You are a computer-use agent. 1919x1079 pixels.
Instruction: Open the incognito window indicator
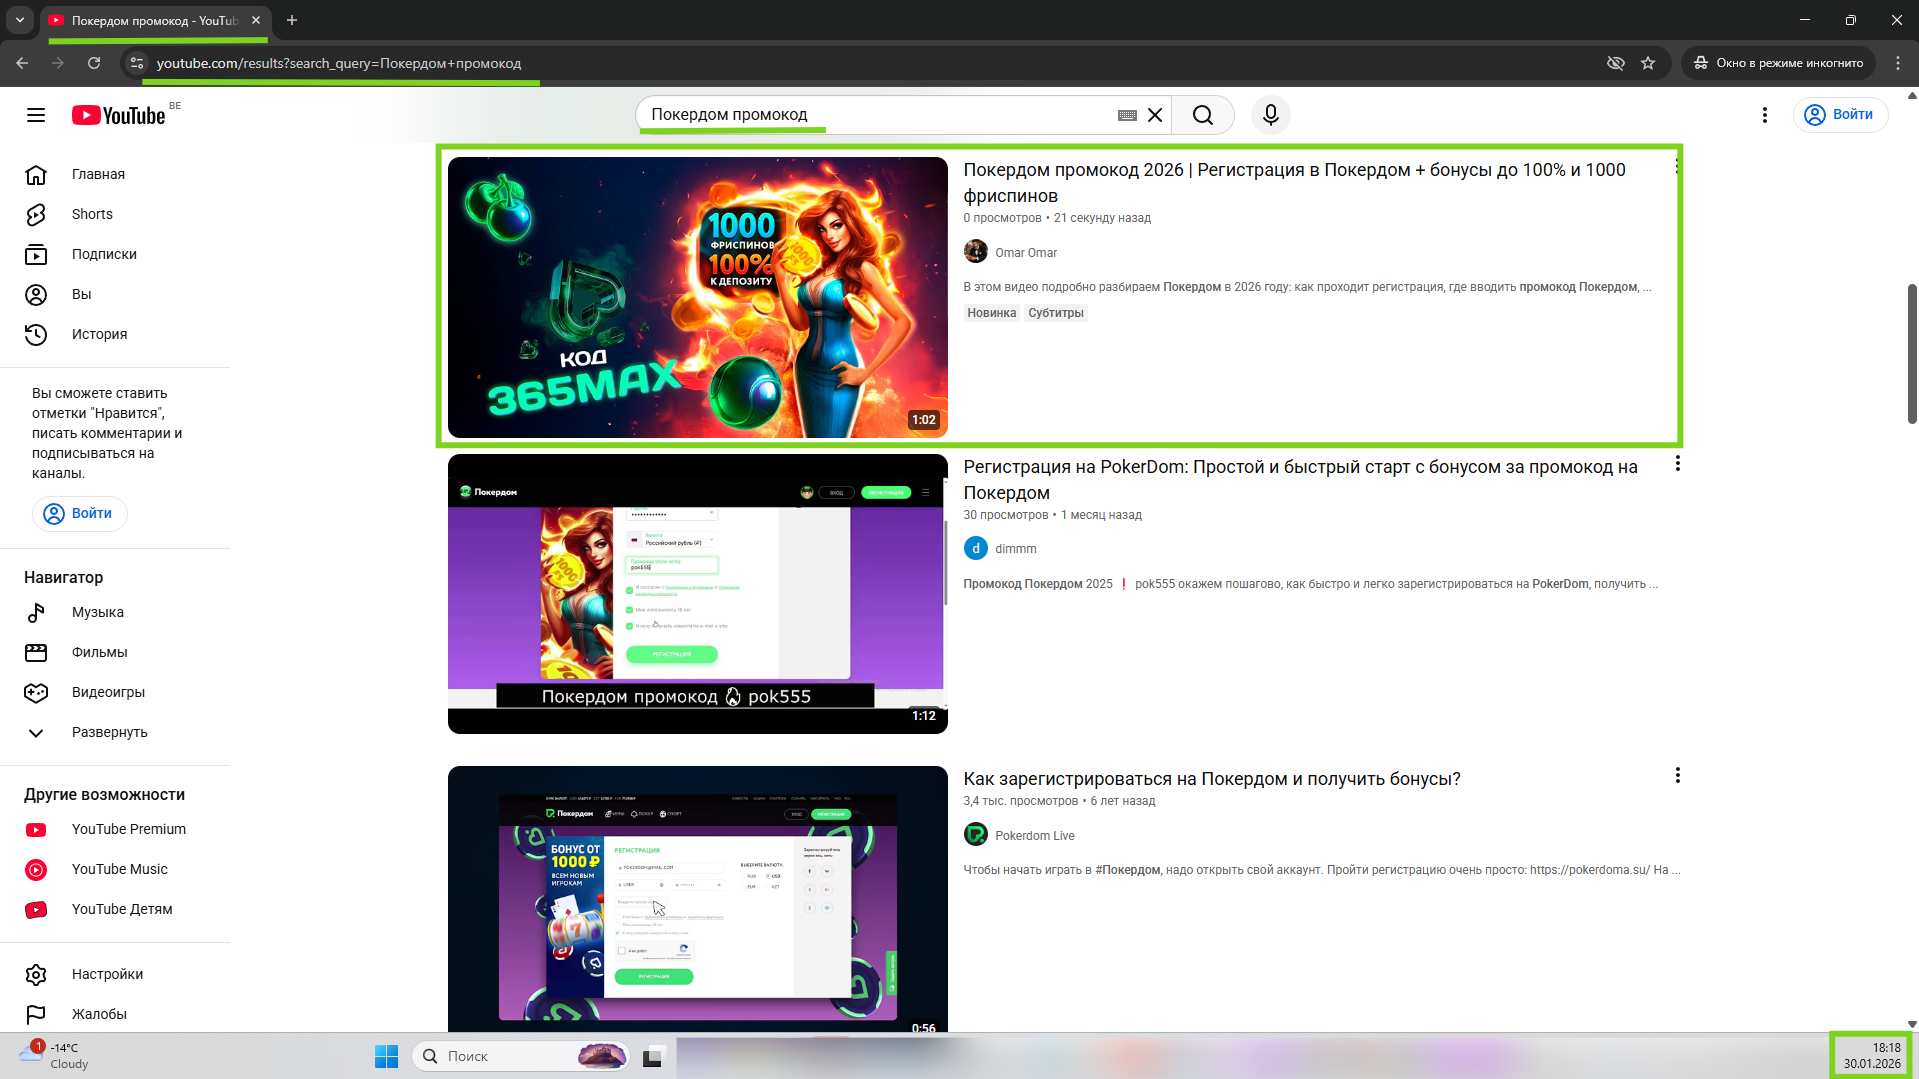[1778, 63]
